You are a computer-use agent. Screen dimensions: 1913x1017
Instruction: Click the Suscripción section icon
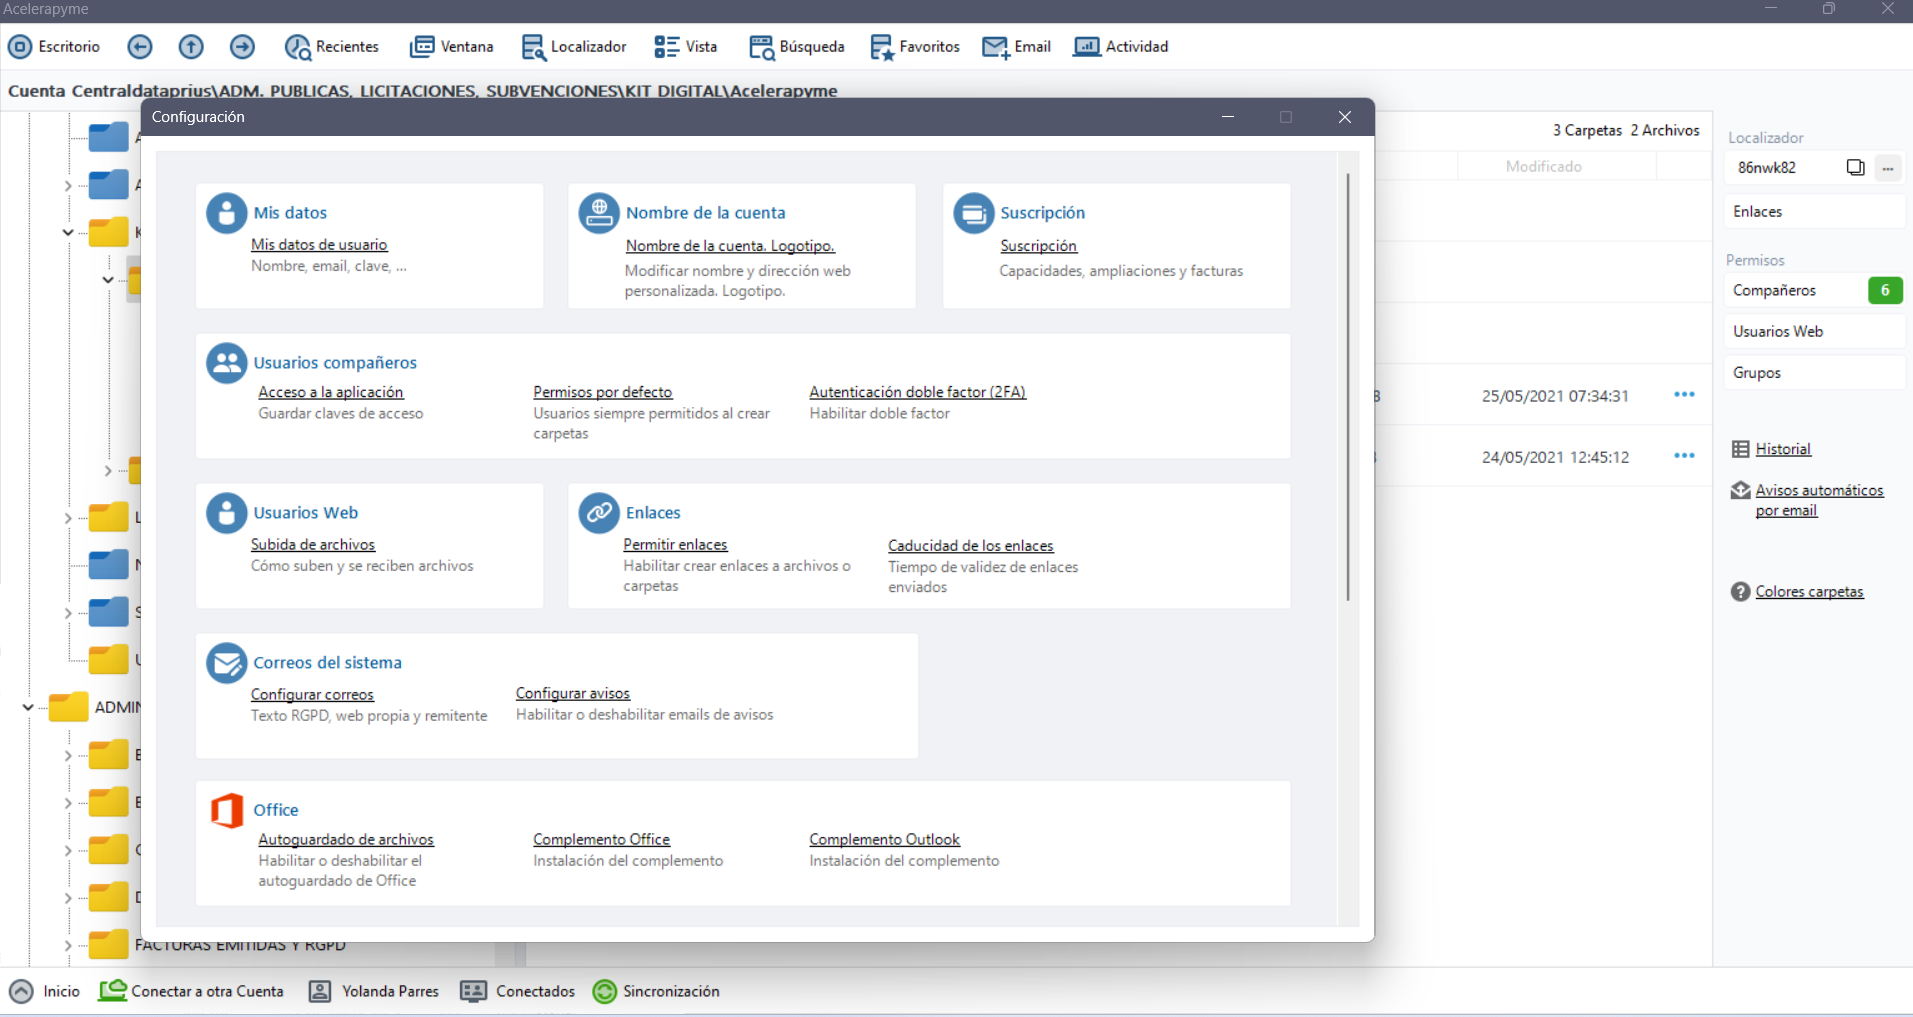pos(974,213)
